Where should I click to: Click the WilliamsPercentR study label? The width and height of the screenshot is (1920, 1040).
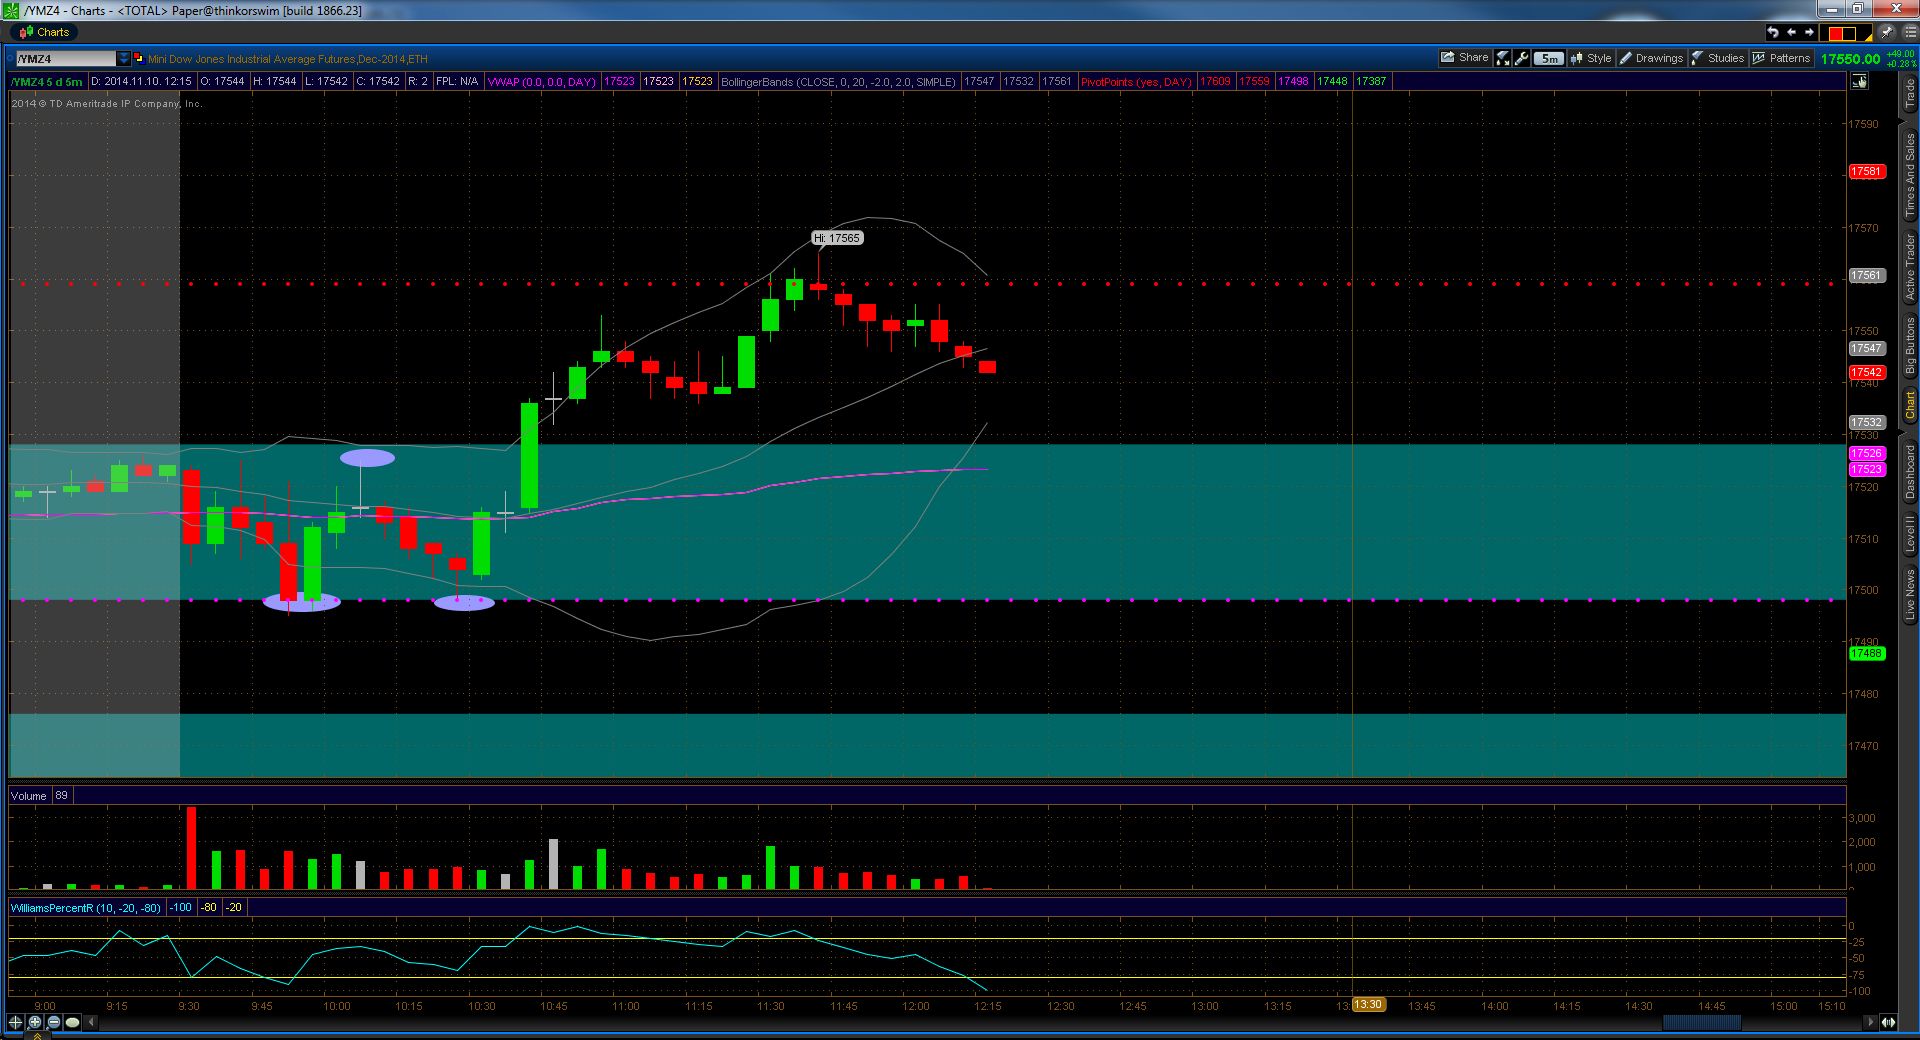point(86,908)
